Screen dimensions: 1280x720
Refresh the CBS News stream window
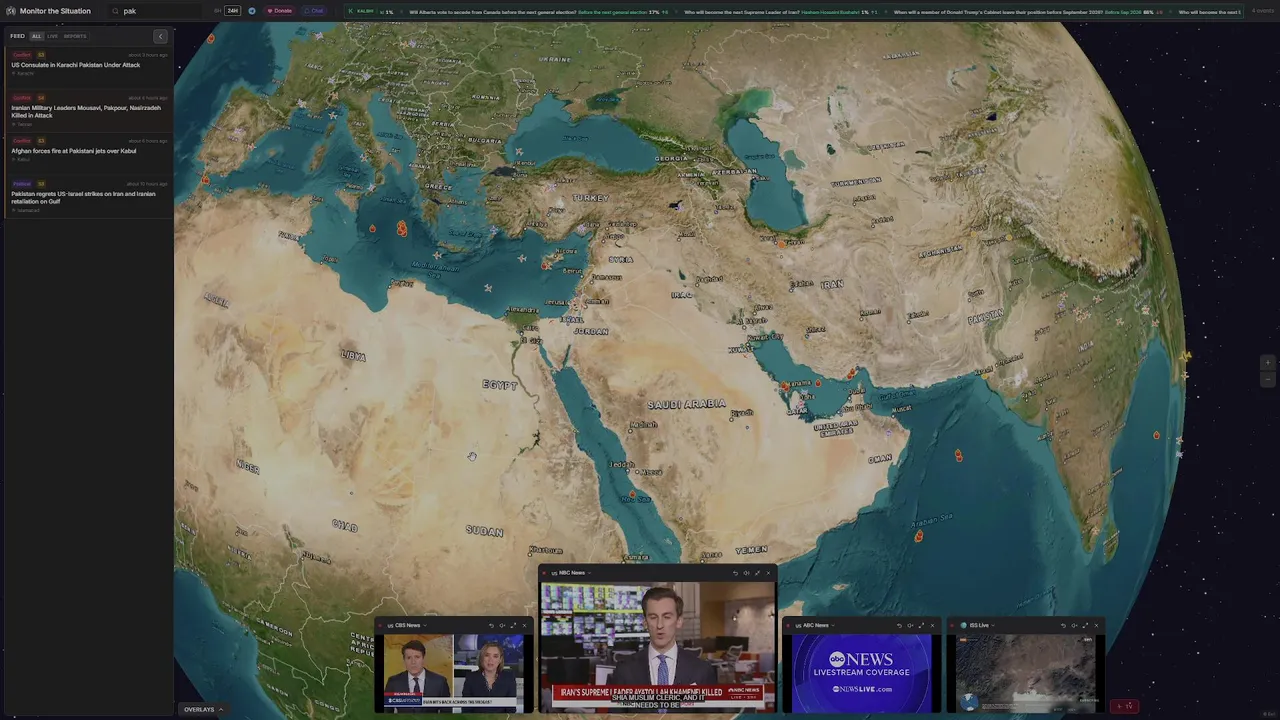pyautogui.click(x=491, y=625)
